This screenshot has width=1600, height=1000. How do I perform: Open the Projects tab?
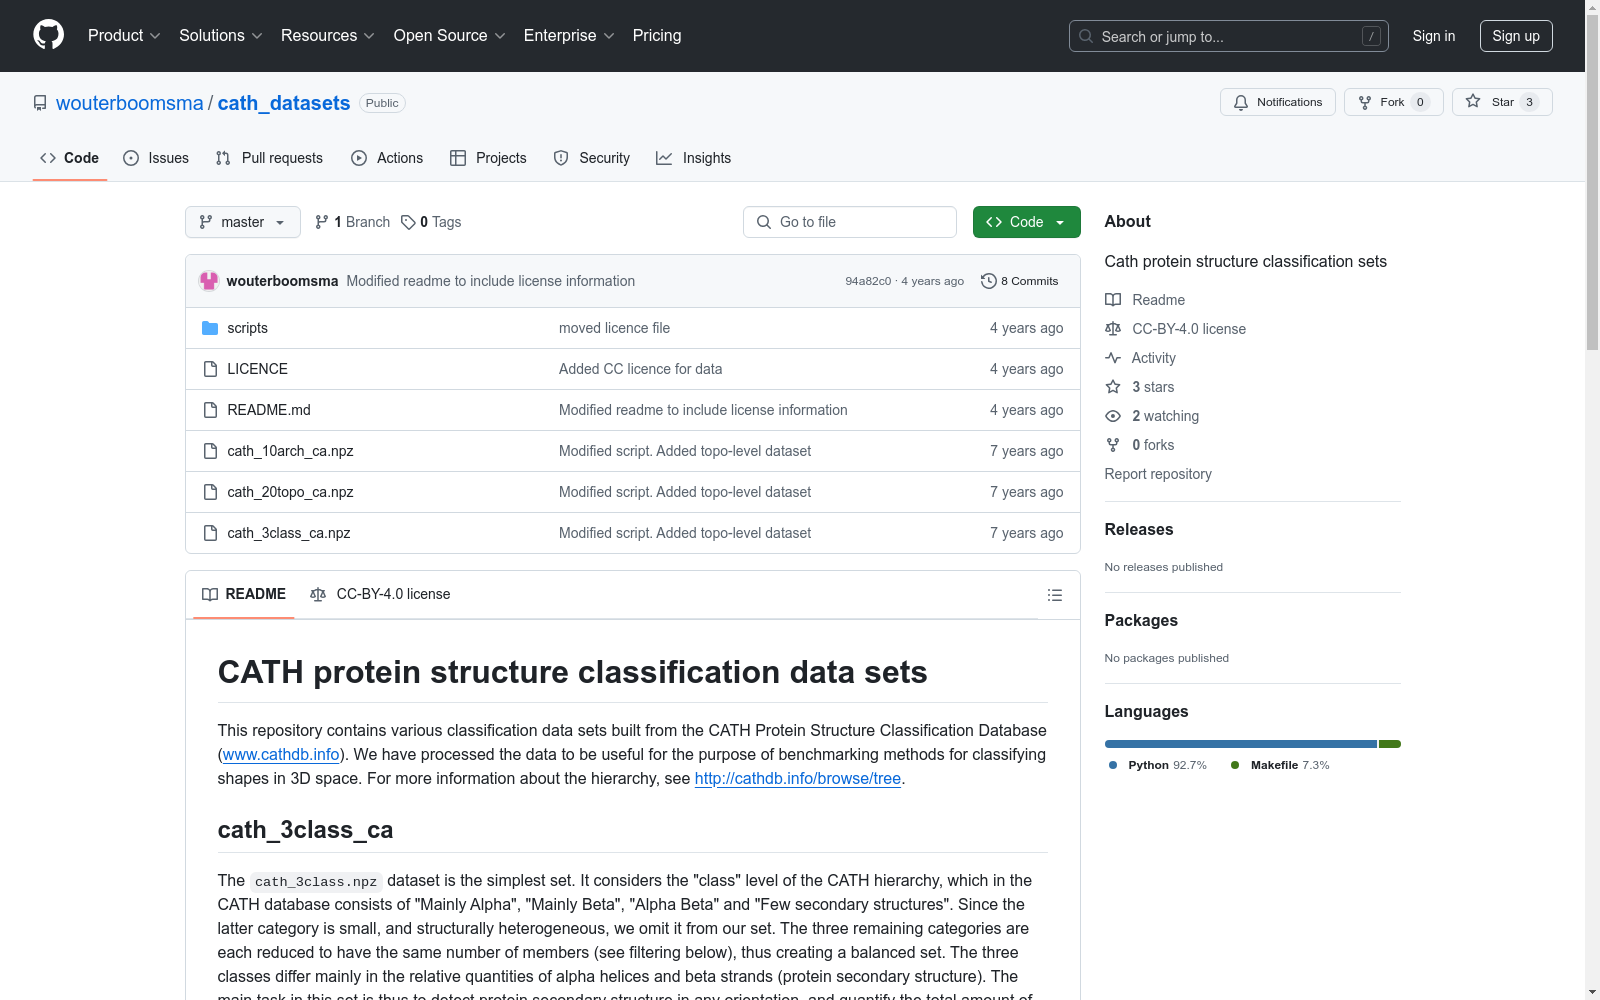tap(488, 158)
